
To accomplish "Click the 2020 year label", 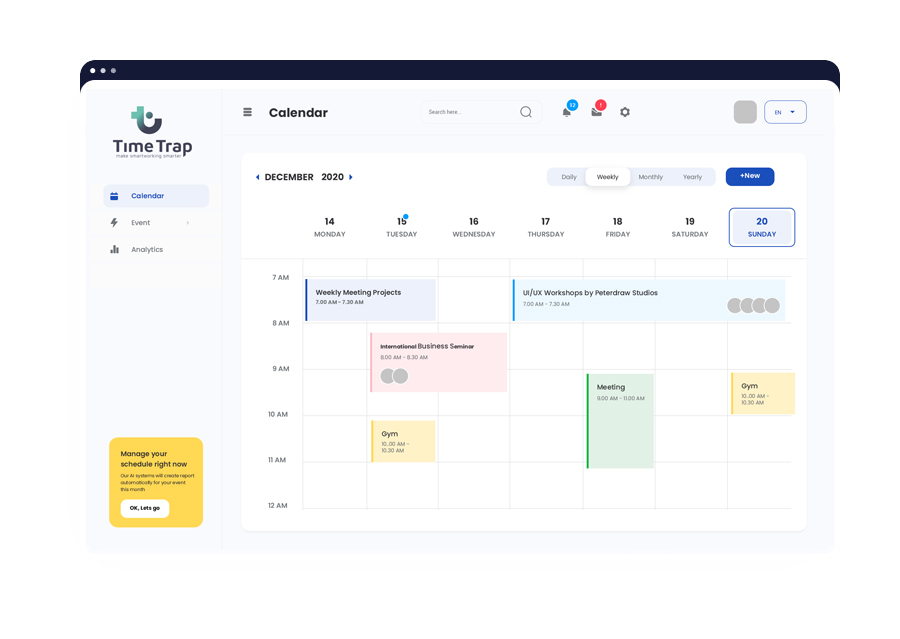I will pos(332,177).
